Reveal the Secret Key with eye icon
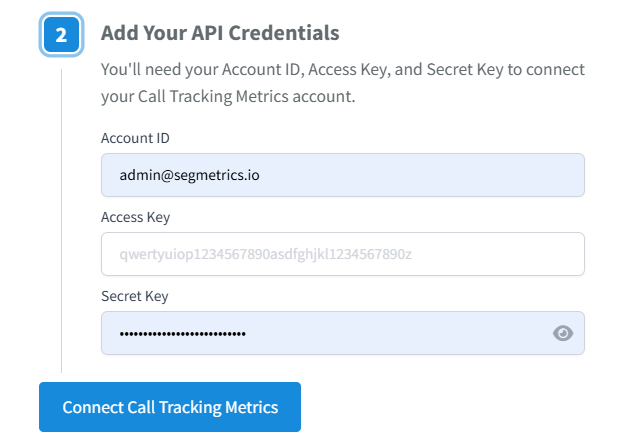This screenshot has height=447, width=639. 563,333
